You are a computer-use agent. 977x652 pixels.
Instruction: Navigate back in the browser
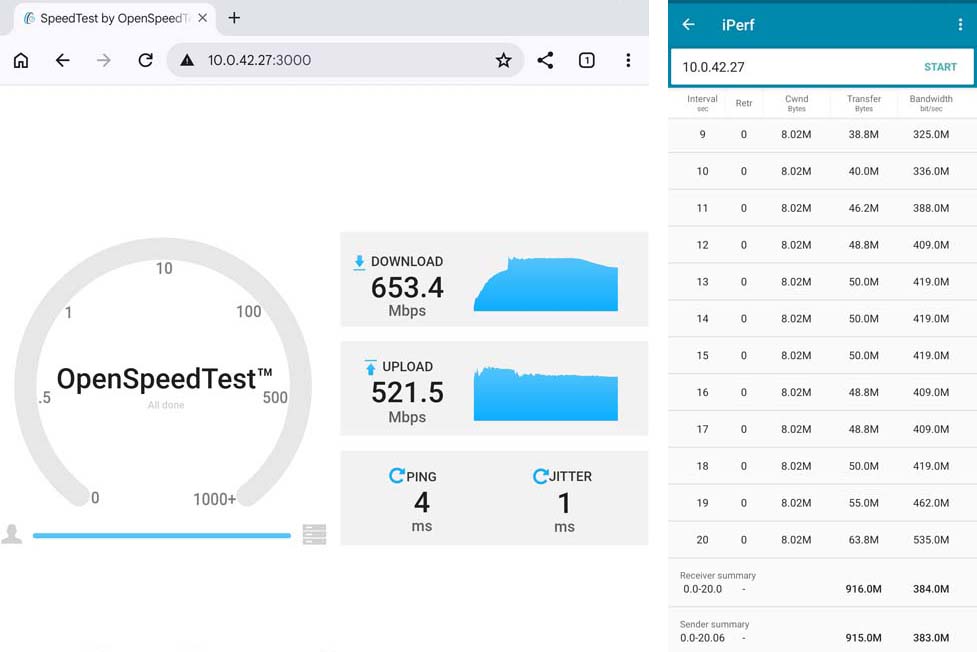62,60
